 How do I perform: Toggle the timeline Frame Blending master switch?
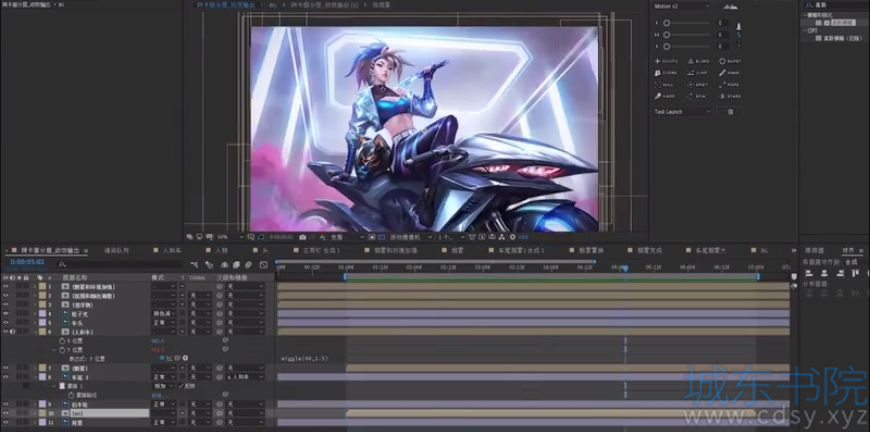click(x=236, y=265)
